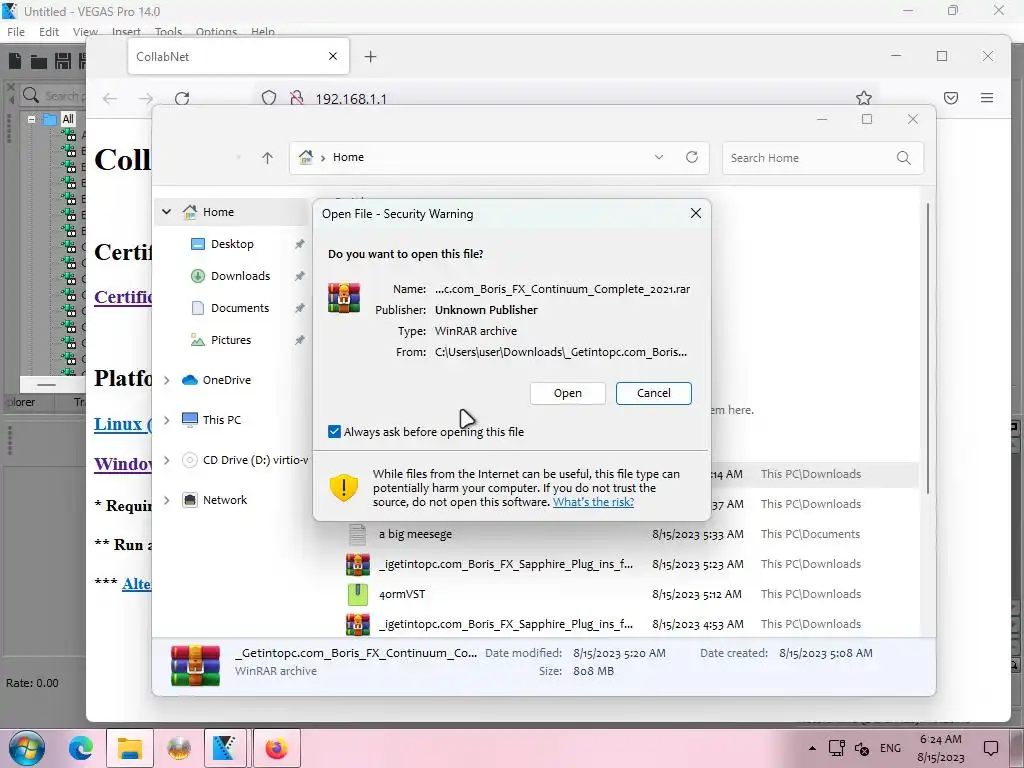This screenshot has height=768, width=1024.
Task: Click the ENG language indicator
Action: pos(890,748)
